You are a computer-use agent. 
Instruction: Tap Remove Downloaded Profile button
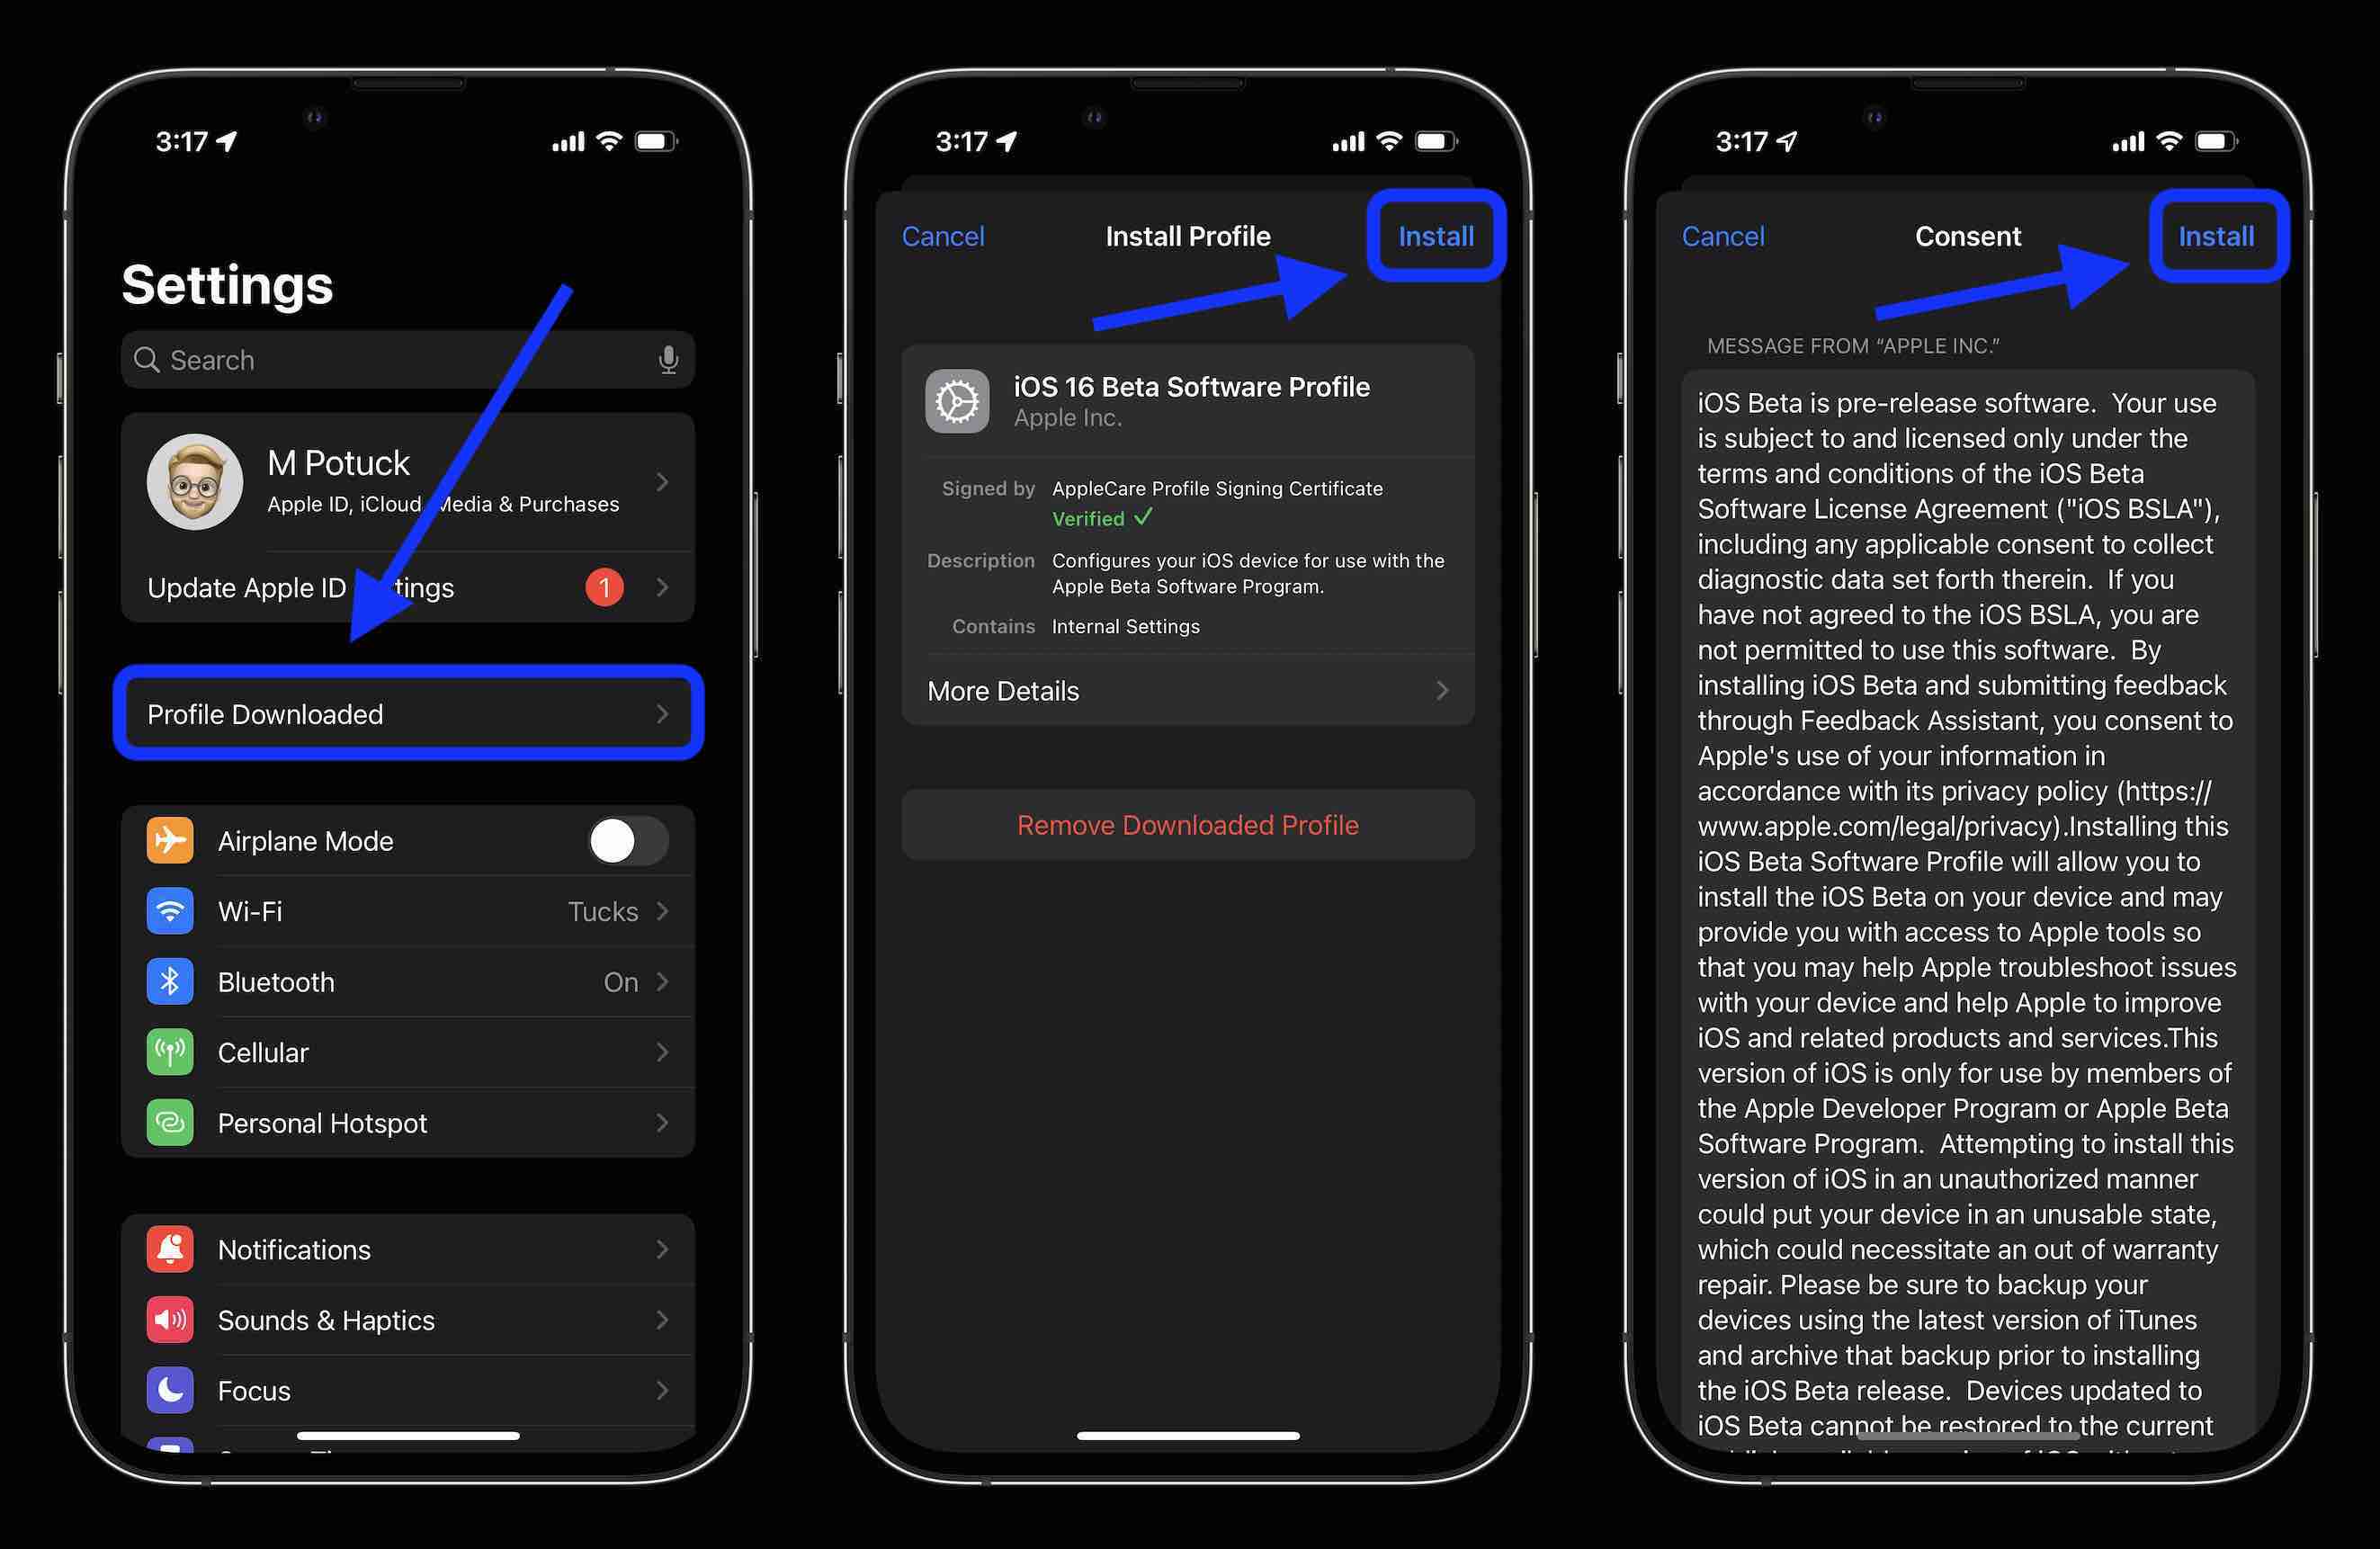(x=1188, y=824)
